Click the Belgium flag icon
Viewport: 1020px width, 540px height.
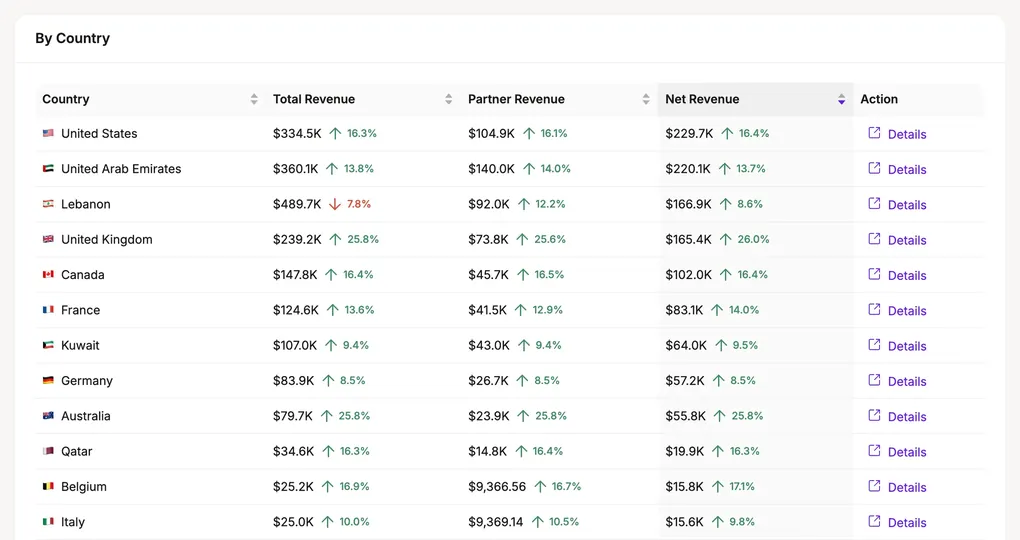coord(48,486)
